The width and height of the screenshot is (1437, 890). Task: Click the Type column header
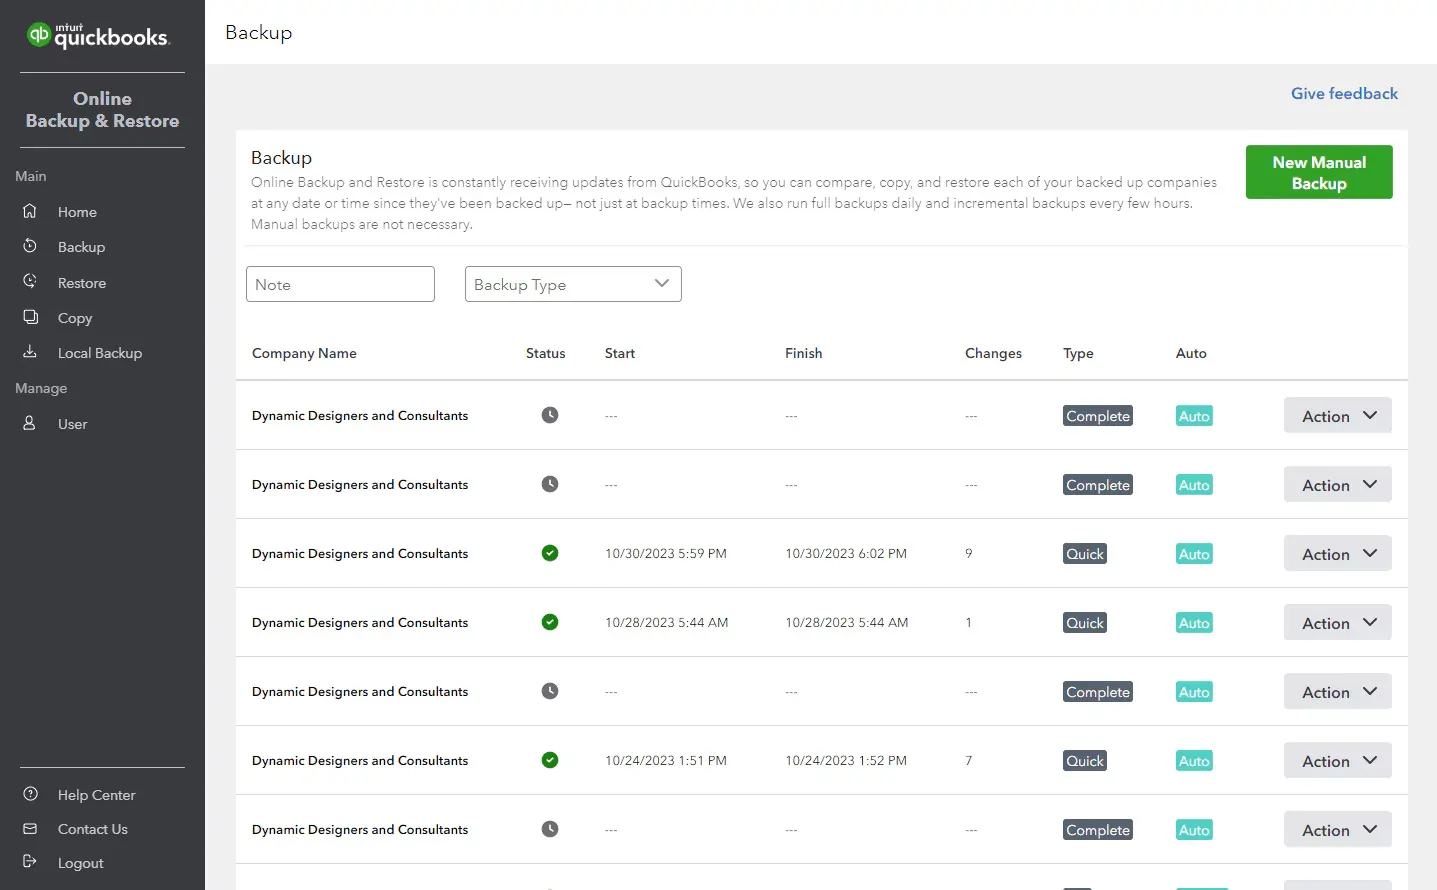pyautogui.click(x=1078, y=353)
